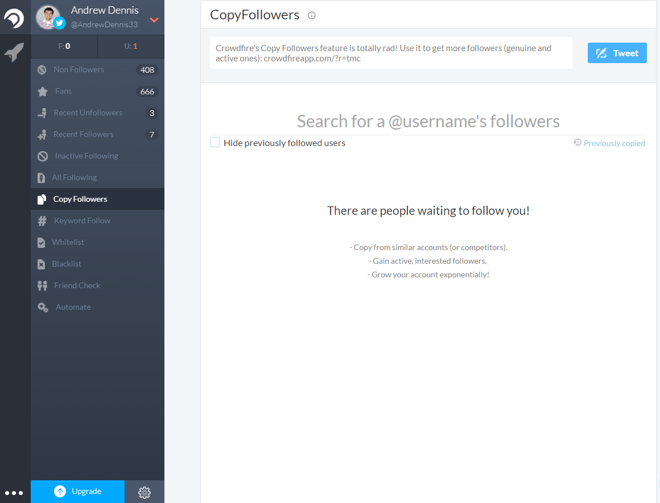Image resolution: width=660 pixels, height=503 pixels.
Task: Click the U: 1 unfollow counter
Action: point(131,46)
